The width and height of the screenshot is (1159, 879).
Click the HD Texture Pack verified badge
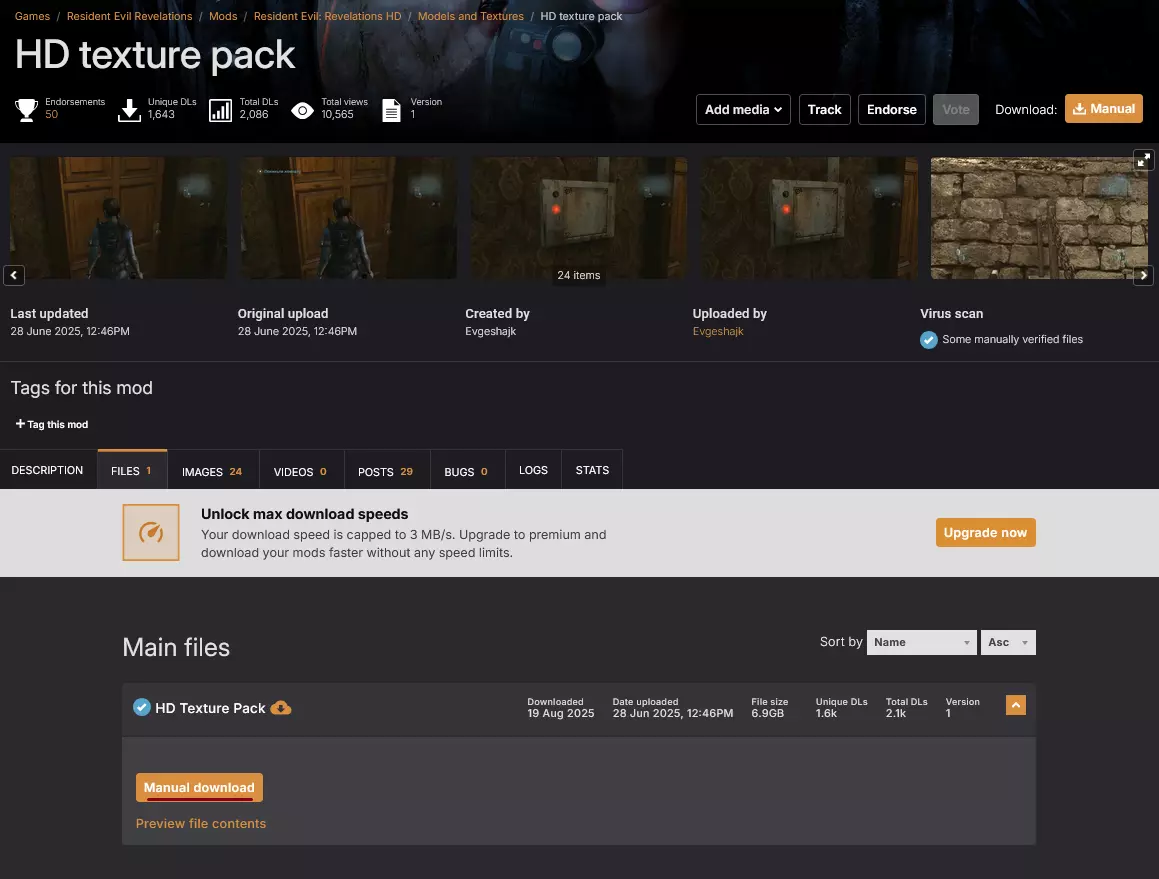[142, 707]
